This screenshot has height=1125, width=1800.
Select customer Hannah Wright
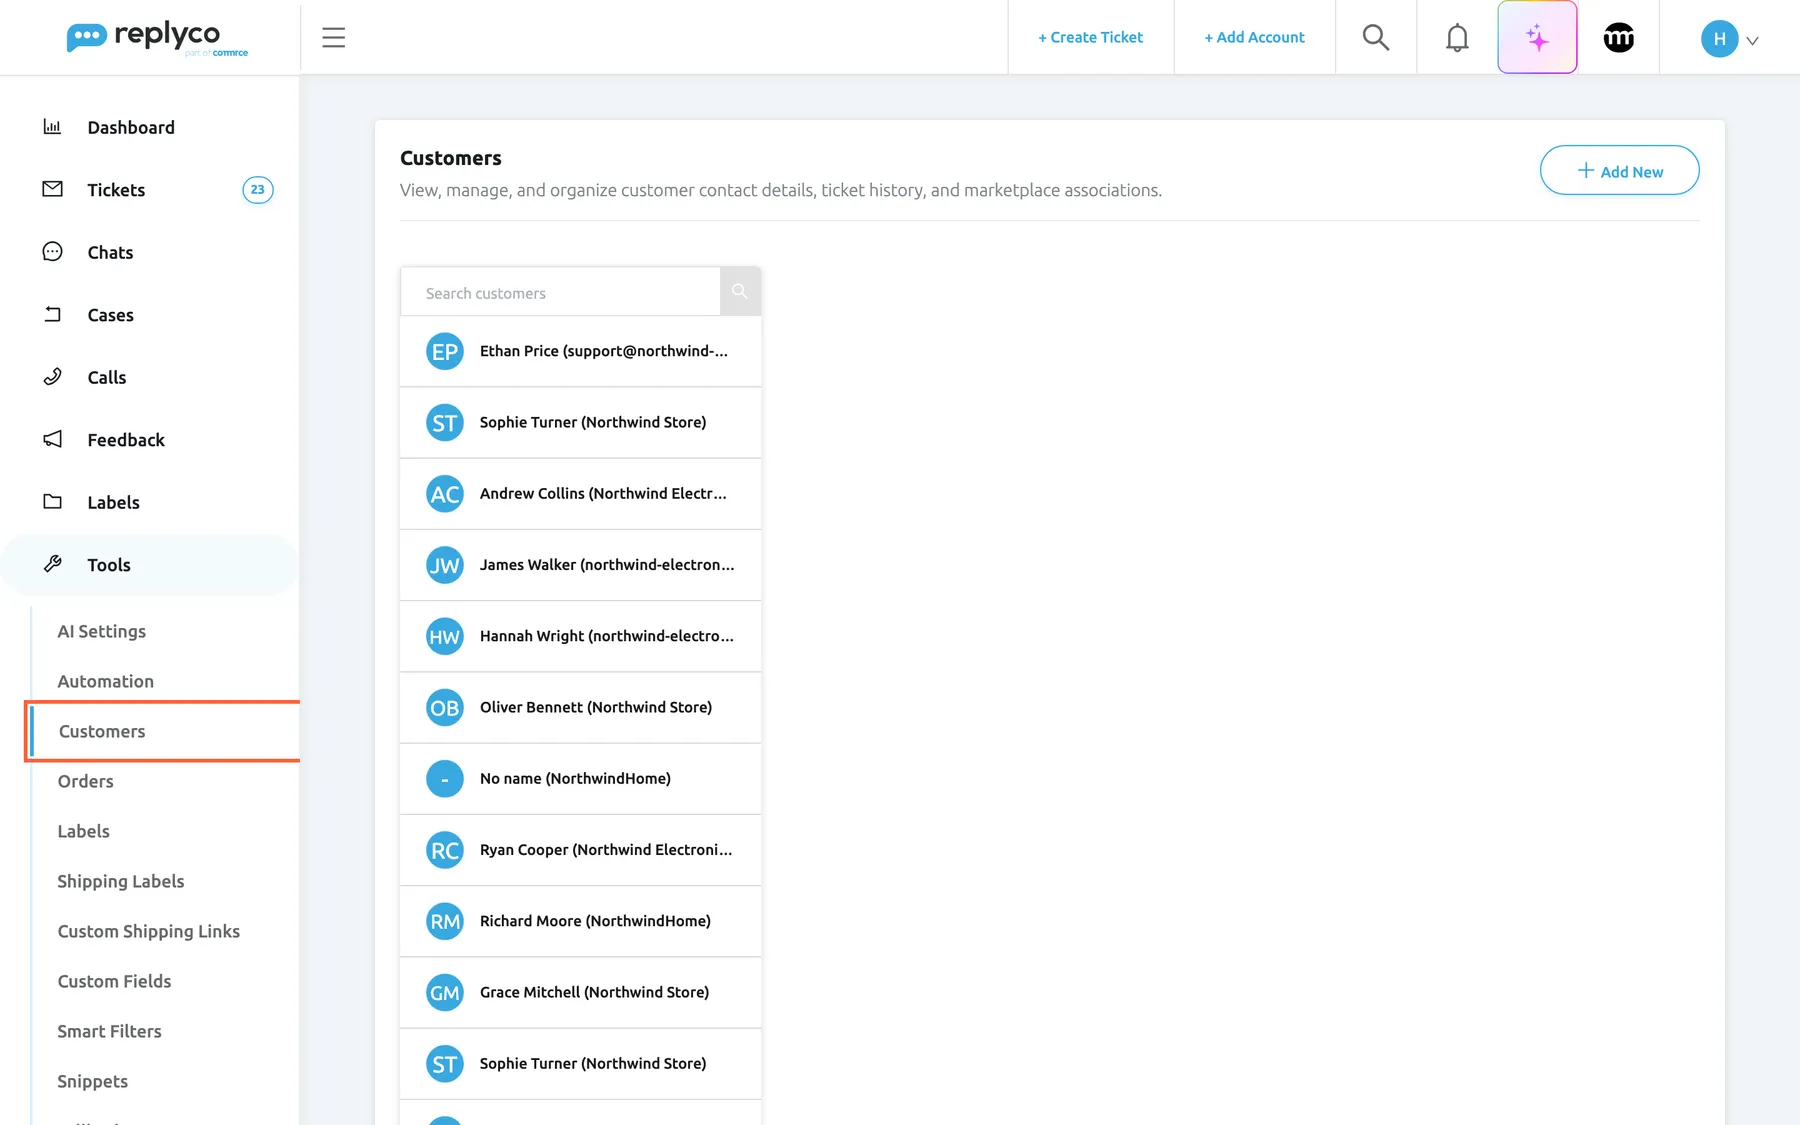(581, 636)
